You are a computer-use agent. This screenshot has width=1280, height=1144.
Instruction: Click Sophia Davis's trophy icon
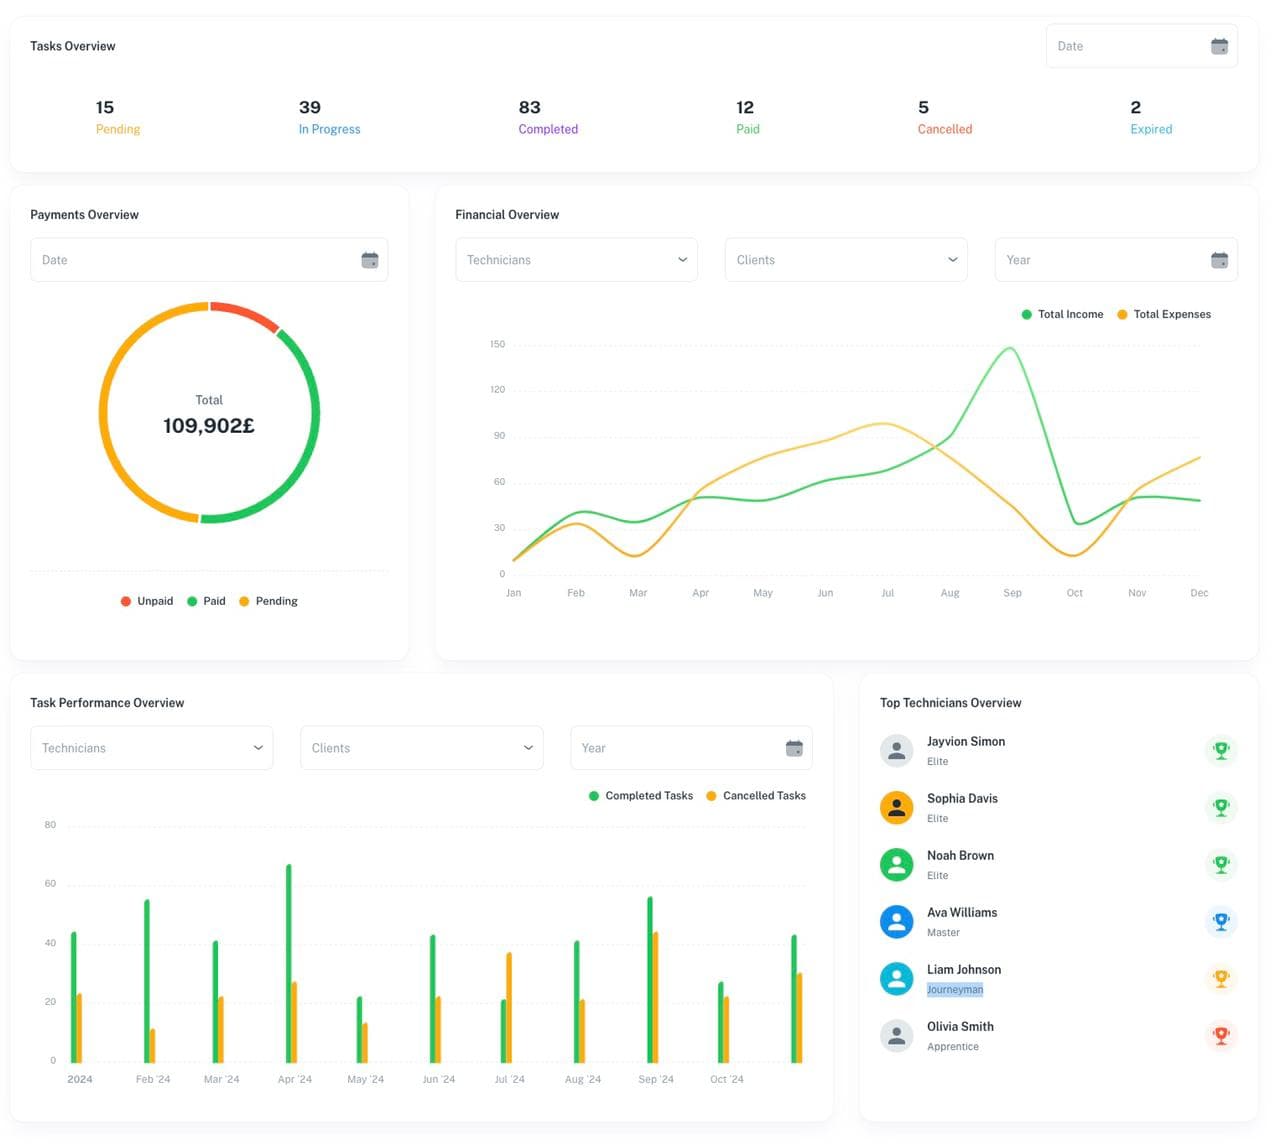(1221, 807)
